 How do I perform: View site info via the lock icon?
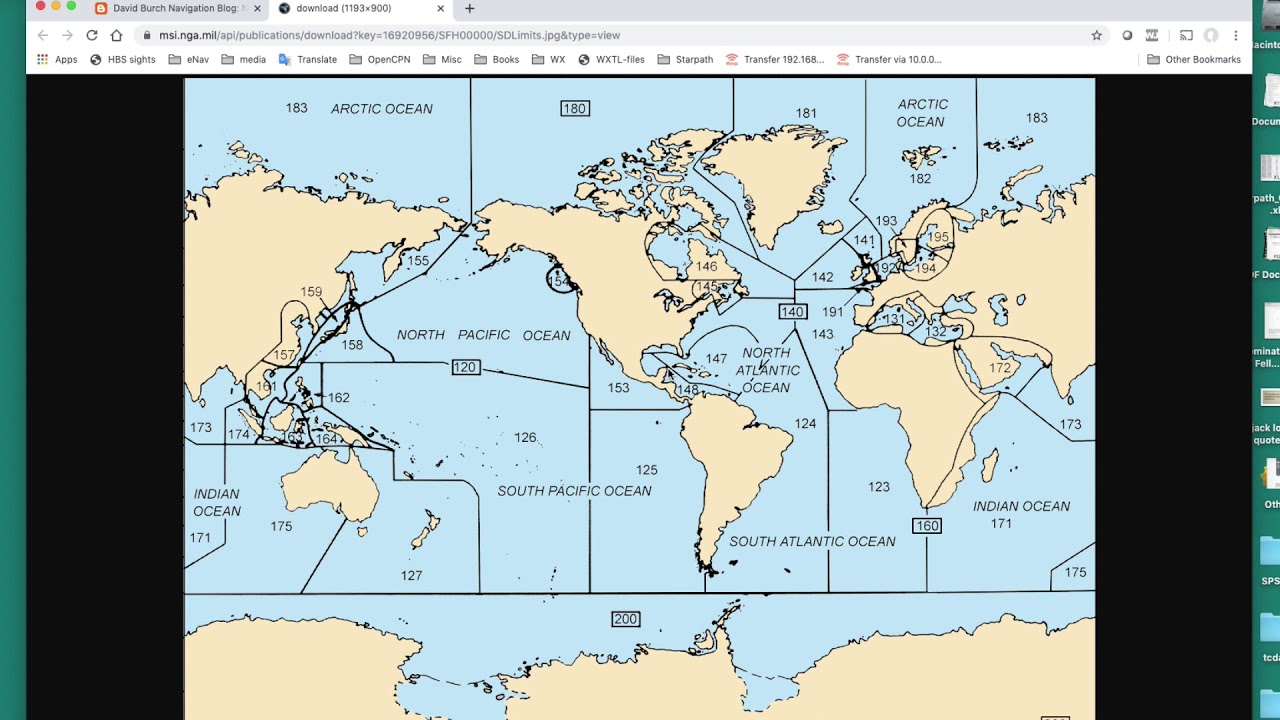(x=148, y=35)
